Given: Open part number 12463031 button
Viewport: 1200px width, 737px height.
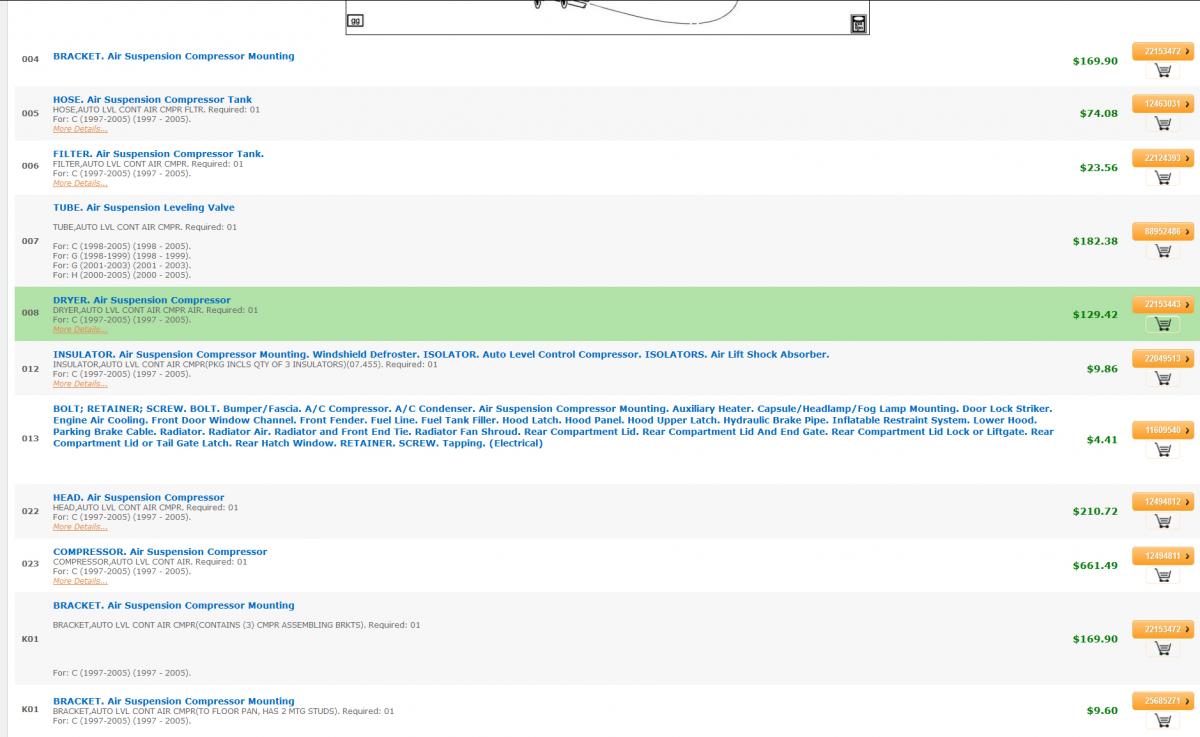Looking at the screenshot, I should (1162, 104).
